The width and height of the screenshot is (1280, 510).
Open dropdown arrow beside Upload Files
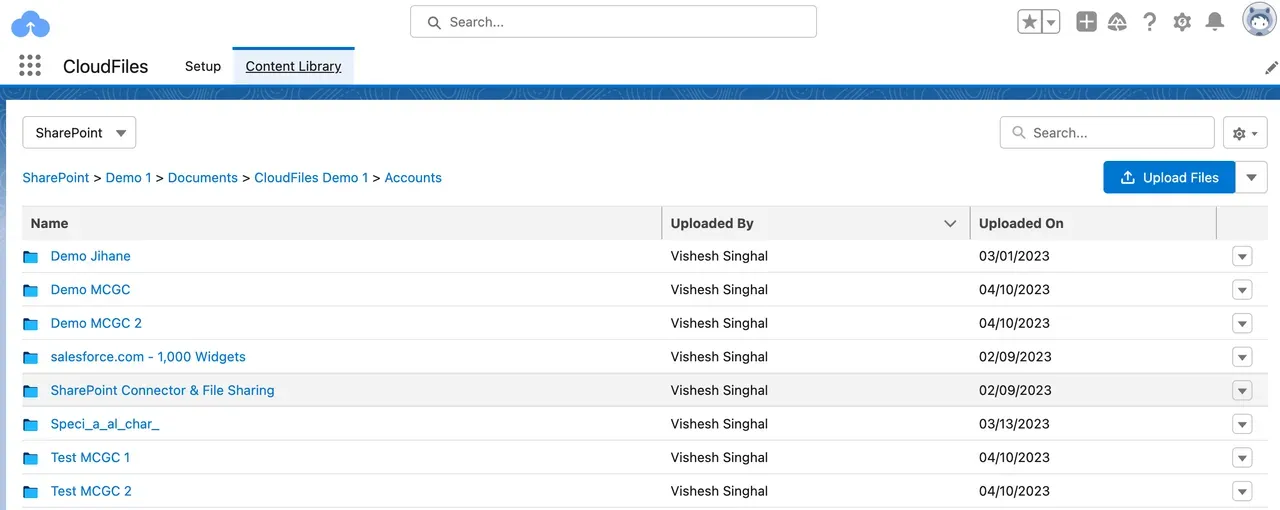tap(1251, 177)
